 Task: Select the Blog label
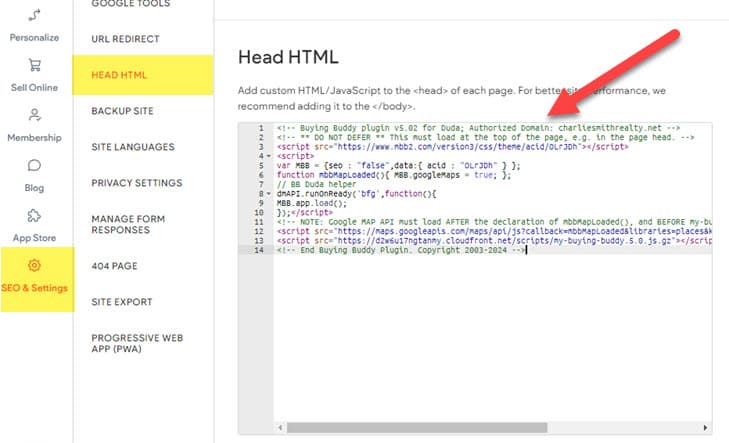point(34,188)
